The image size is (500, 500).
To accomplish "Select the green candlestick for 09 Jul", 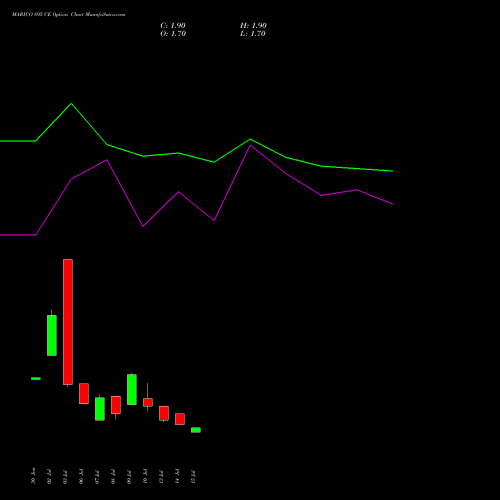I will pos(132,389).
